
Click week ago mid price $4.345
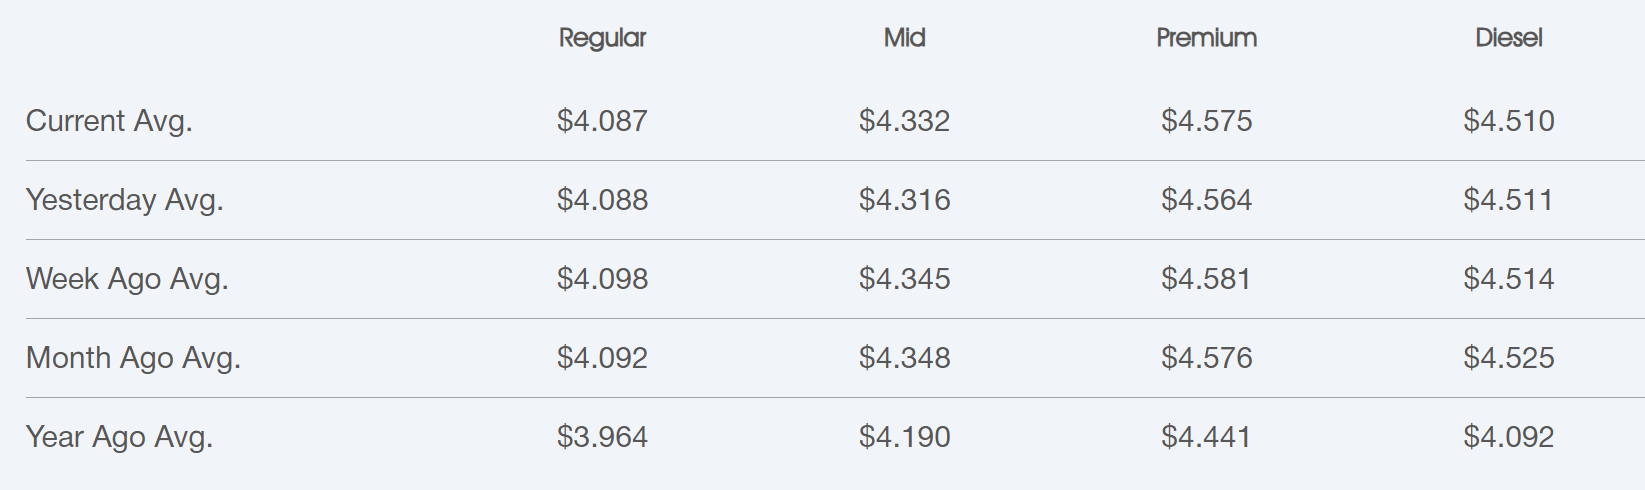(x=904, y=279)
